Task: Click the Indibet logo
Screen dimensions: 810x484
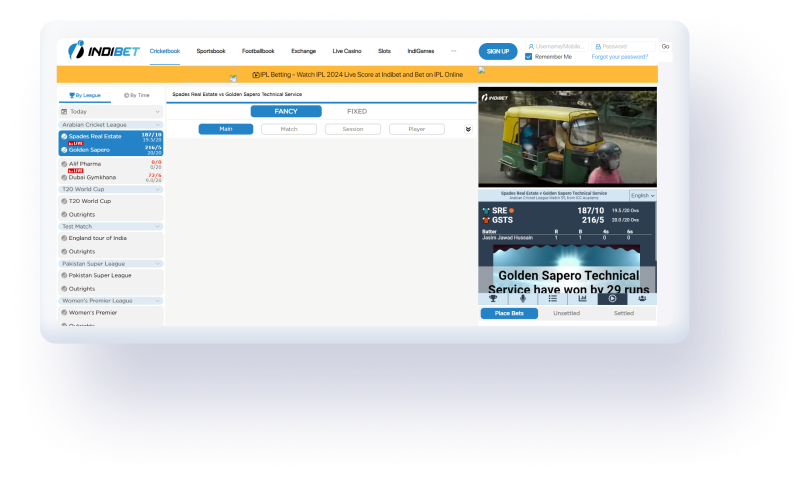Action: [104, 50]
